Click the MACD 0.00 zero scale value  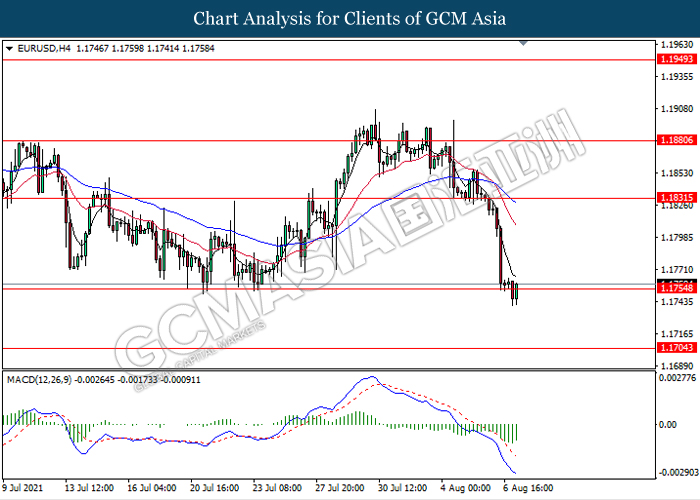(x=668, y=424)
